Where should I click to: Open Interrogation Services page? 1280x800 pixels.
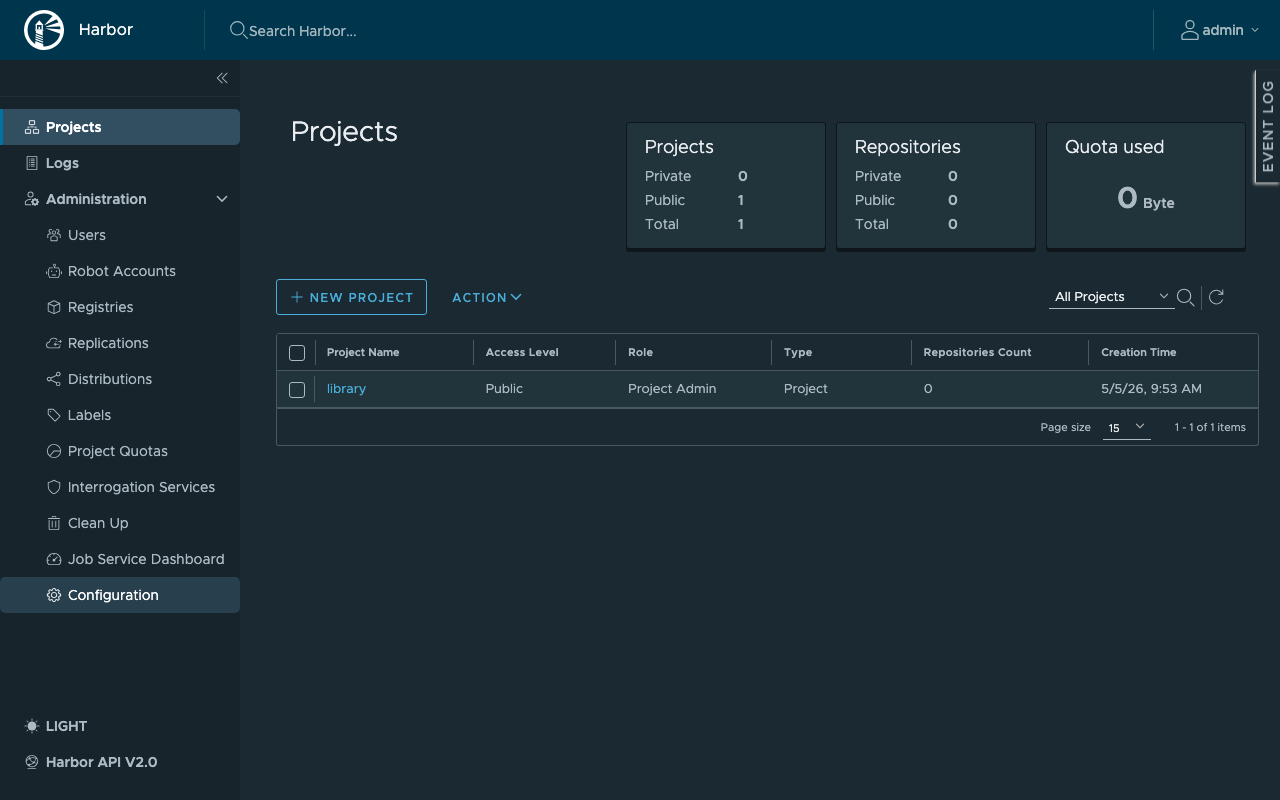point(120,487)
